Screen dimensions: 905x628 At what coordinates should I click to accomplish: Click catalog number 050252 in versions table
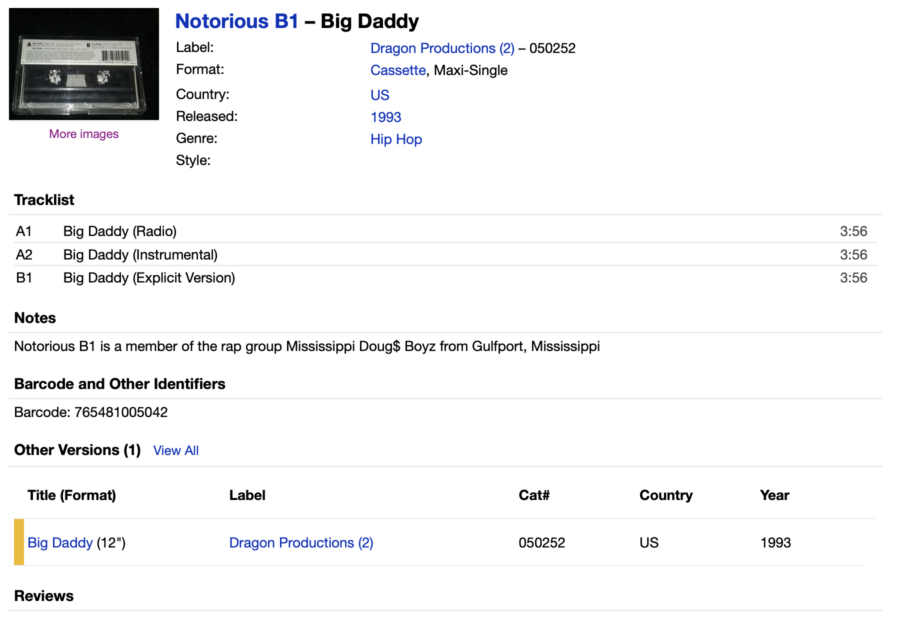tap(541, 543)
